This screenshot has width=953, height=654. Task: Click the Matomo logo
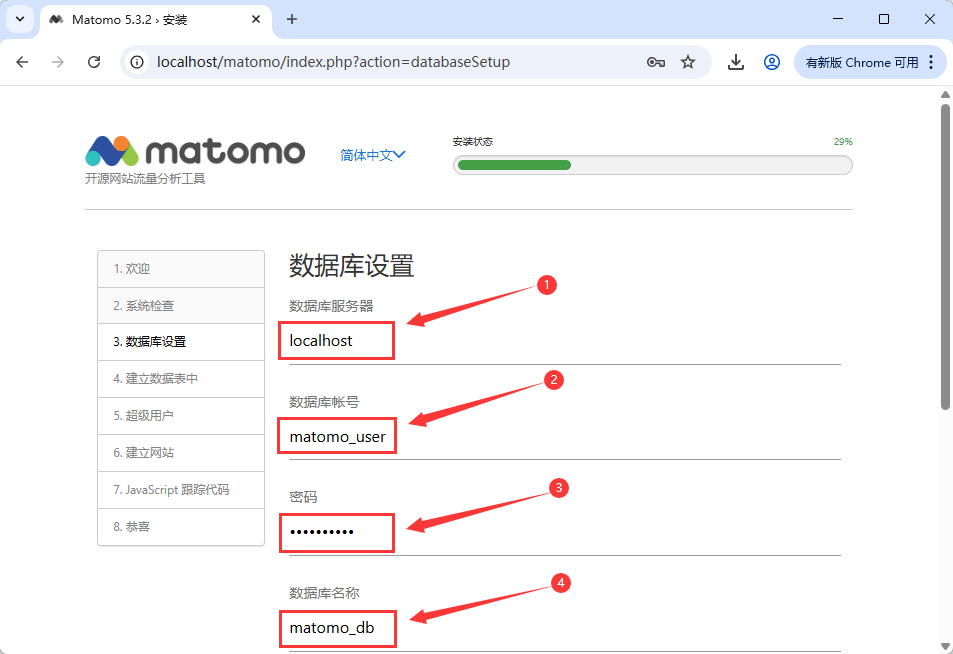195,151
